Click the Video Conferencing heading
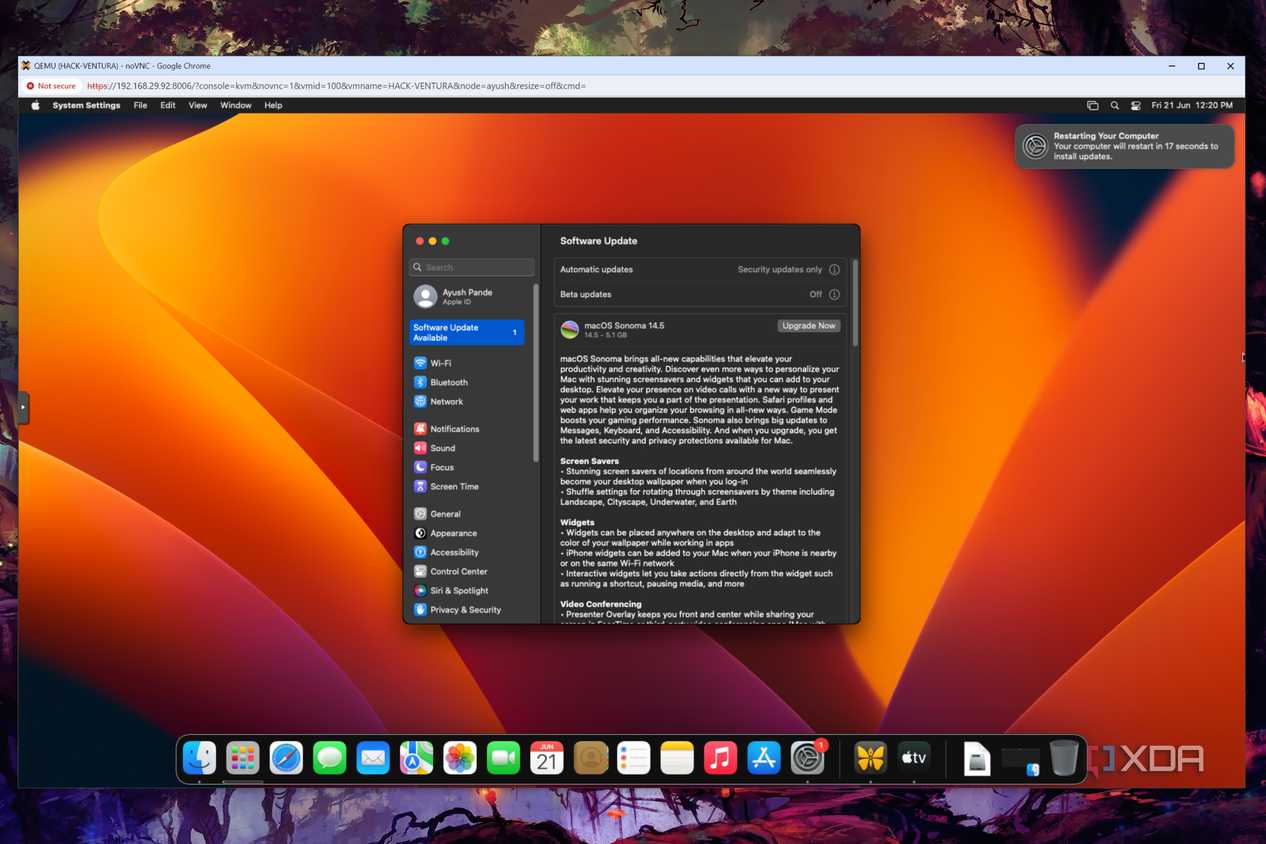 click(x=600, y=604)
